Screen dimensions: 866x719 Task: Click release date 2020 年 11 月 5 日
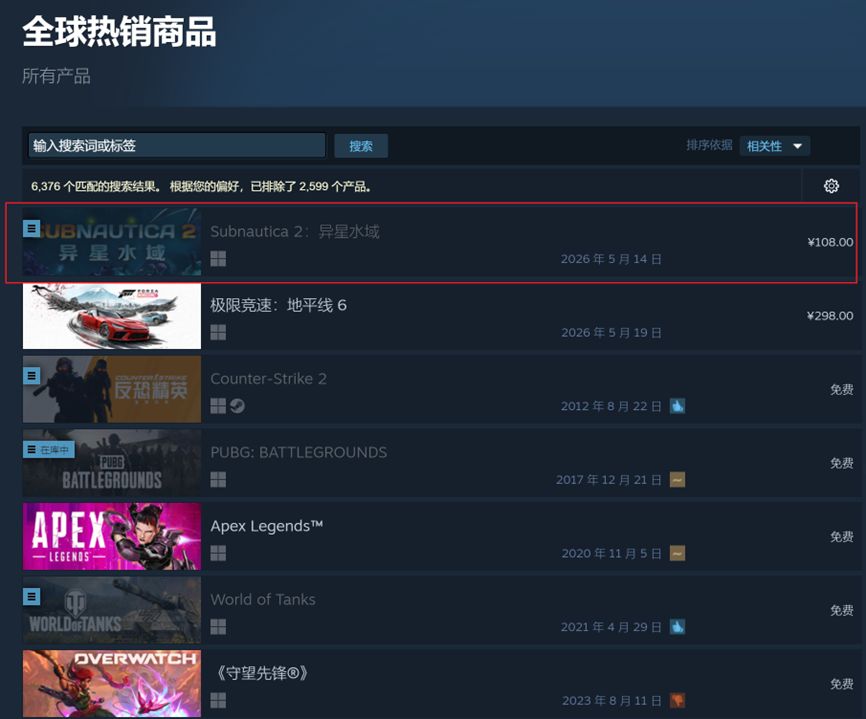coord(611,553)
